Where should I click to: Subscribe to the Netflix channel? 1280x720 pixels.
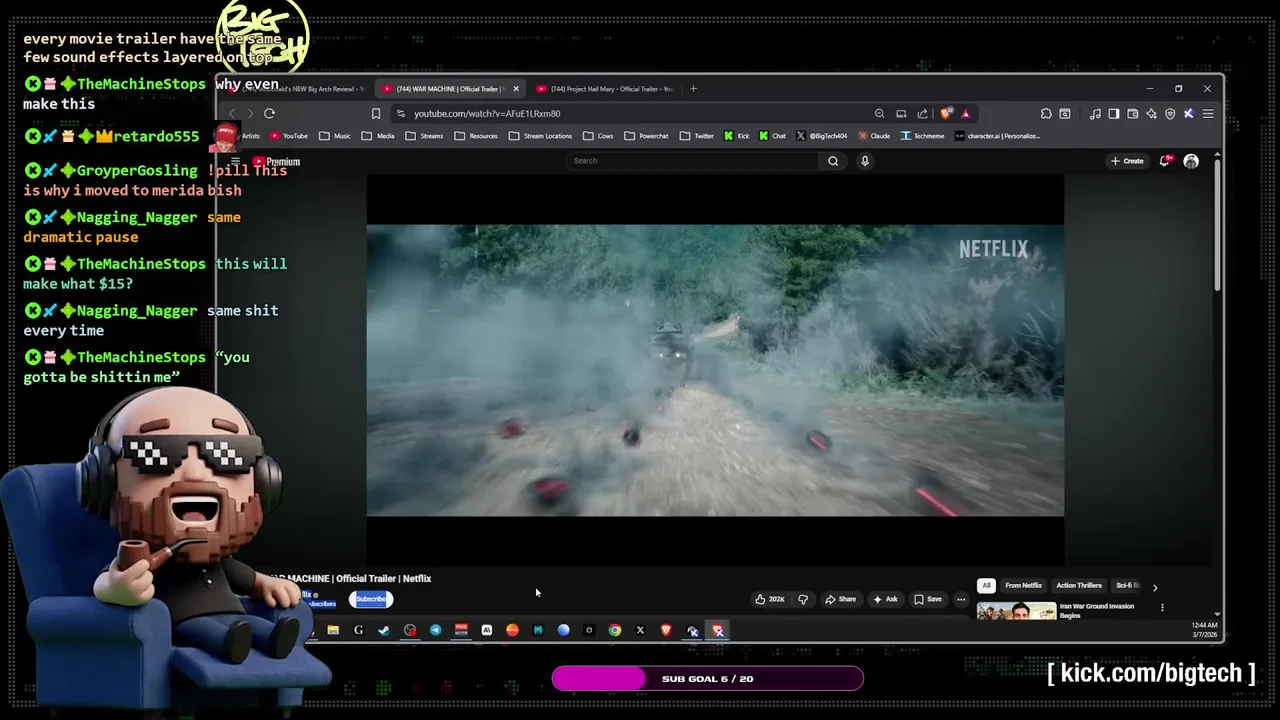click(x=371, y=599)
